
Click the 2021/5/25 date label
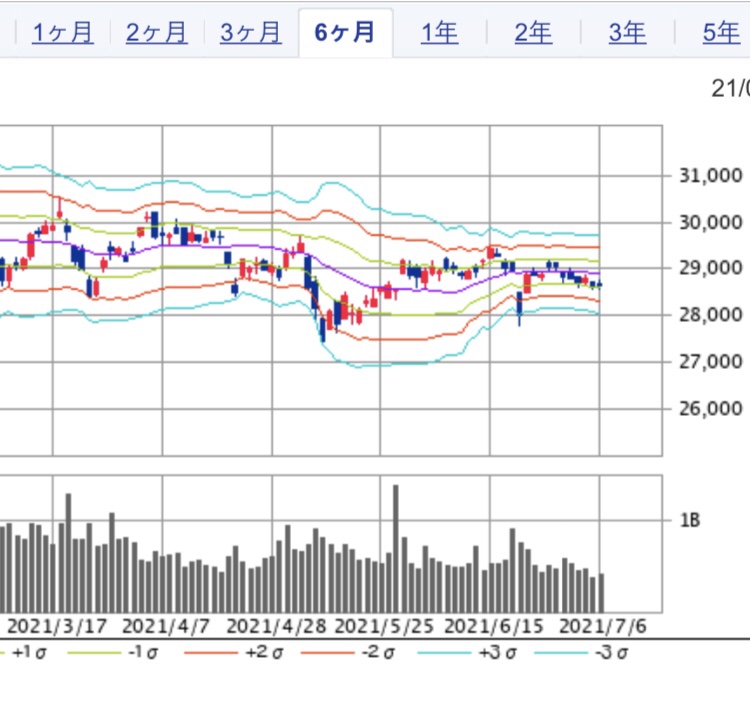[384, 626]
